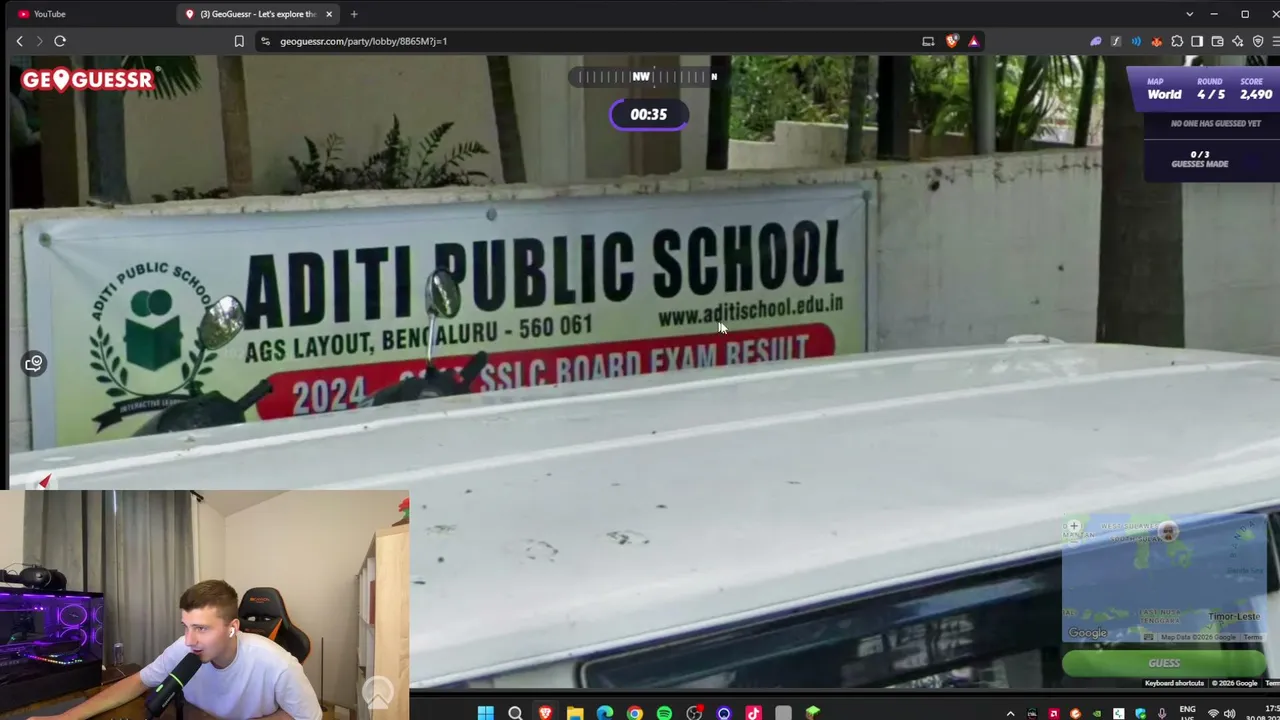Open the Google logo link on map
Viewport: 1280px width, 720px height.
coord(1088,633)
